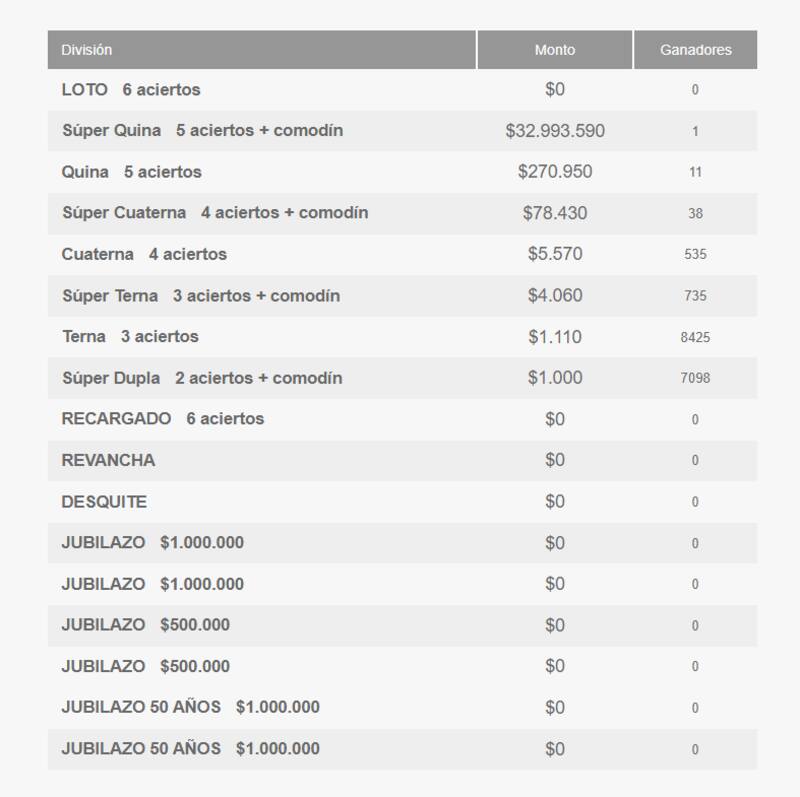Select the LOTO 6 aciertos row label
Screen dimensions: 800x797
coord(131,90)
